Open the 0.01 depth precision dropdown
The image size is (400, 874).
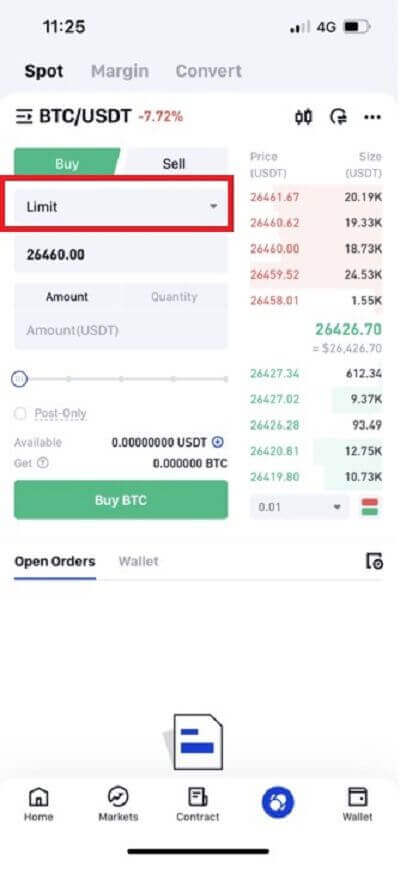(300, 507)
